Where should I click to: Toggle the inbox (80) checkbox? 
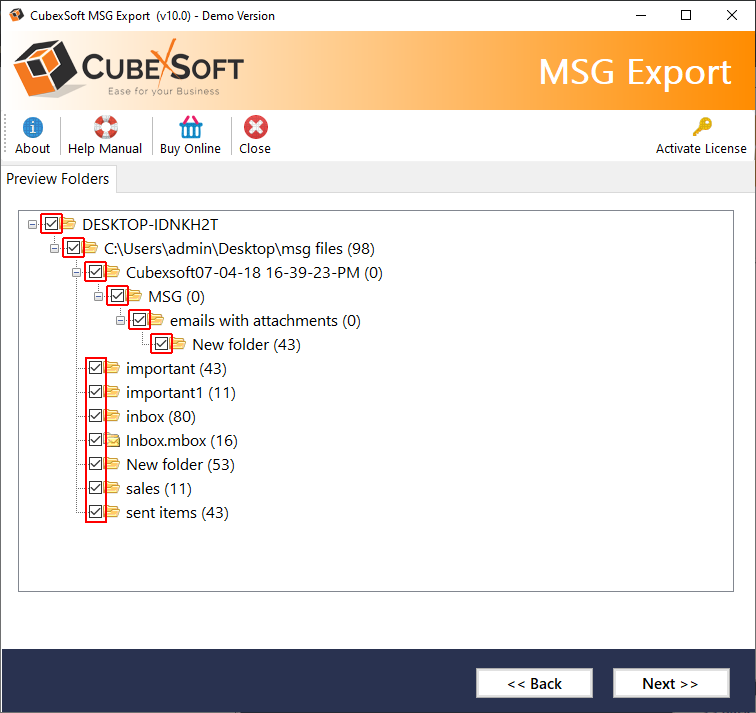tap(96, 416)
